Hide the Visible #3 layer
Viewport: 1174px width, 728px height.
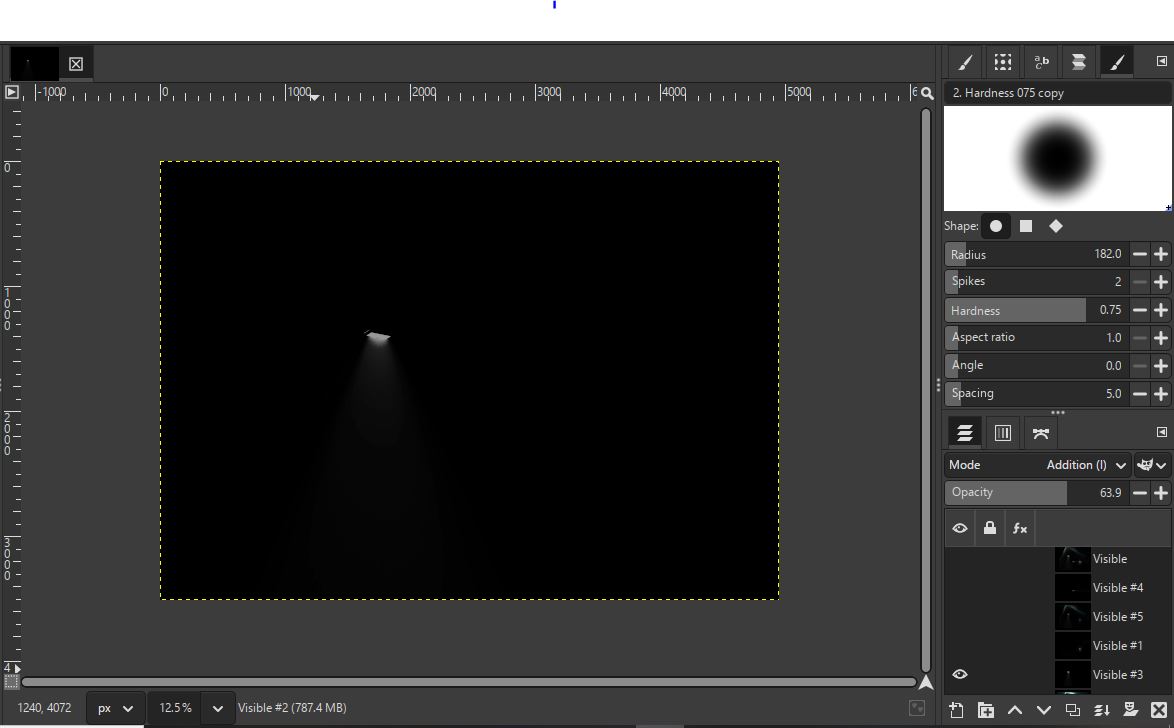(x=960, y=675)
